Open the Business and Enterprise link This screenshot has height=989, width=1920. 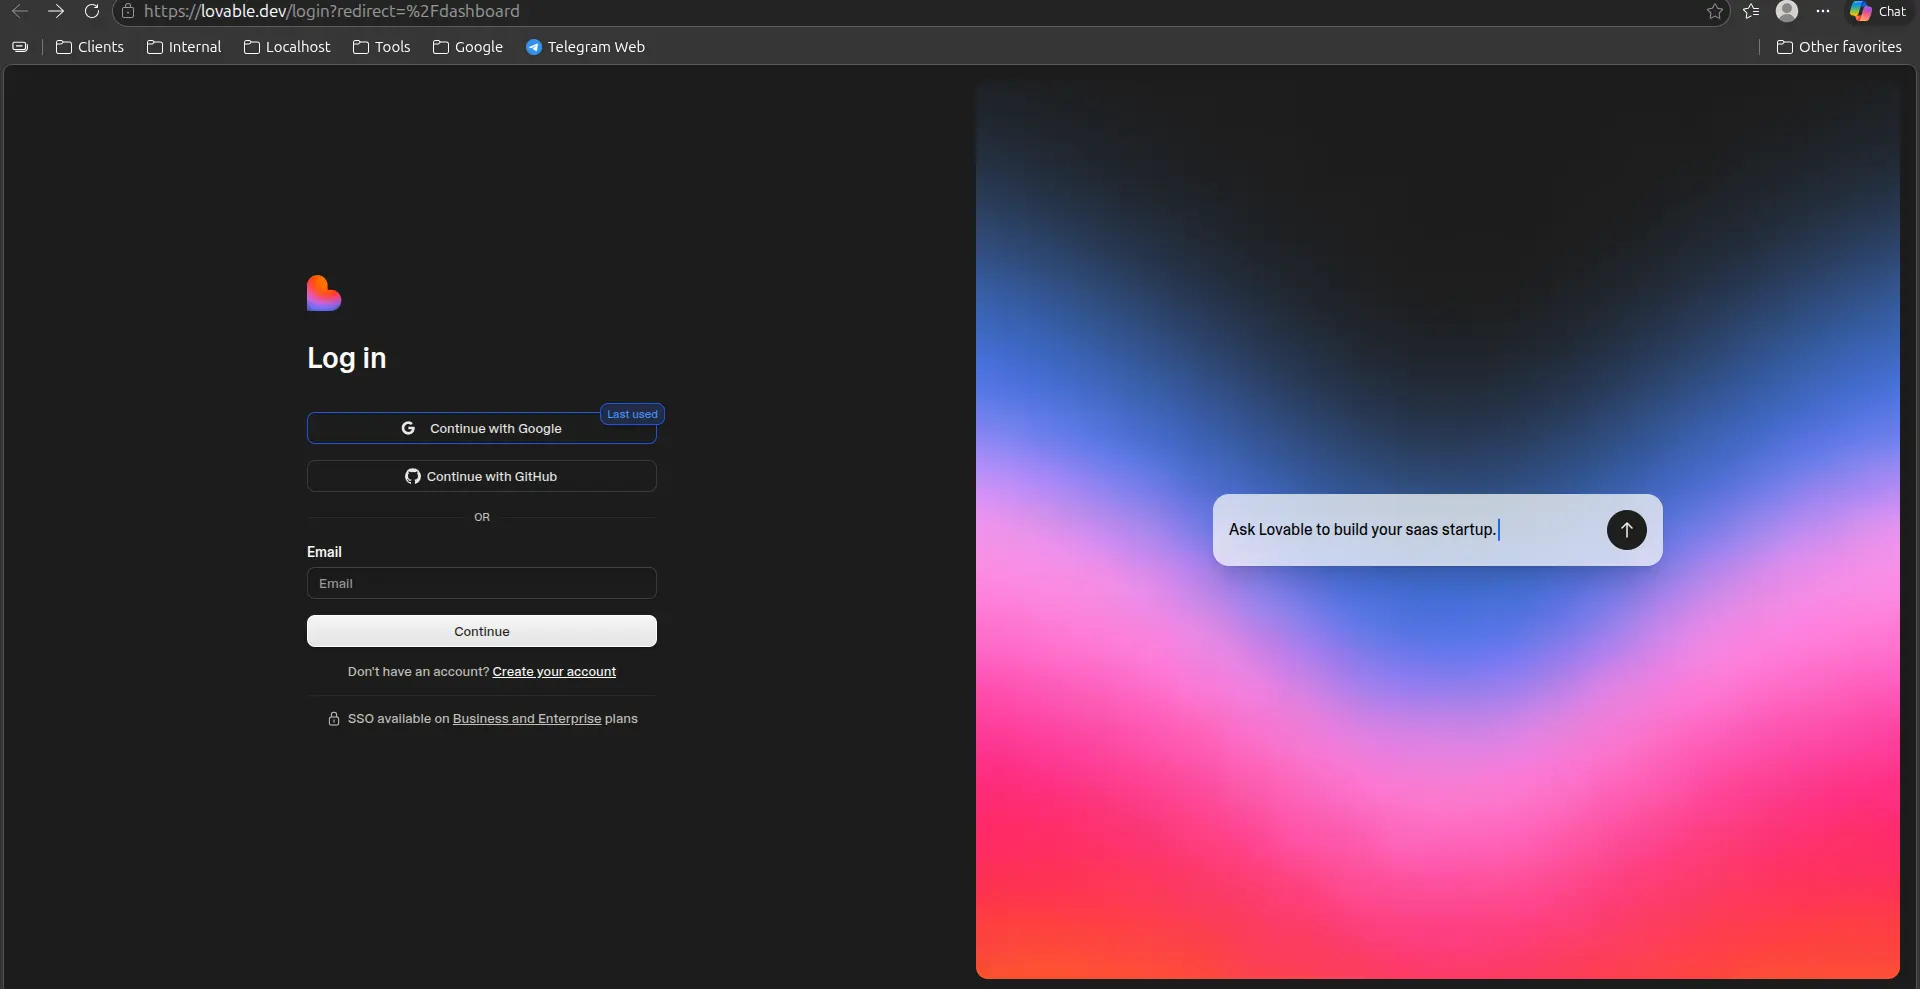click(527, 719)
